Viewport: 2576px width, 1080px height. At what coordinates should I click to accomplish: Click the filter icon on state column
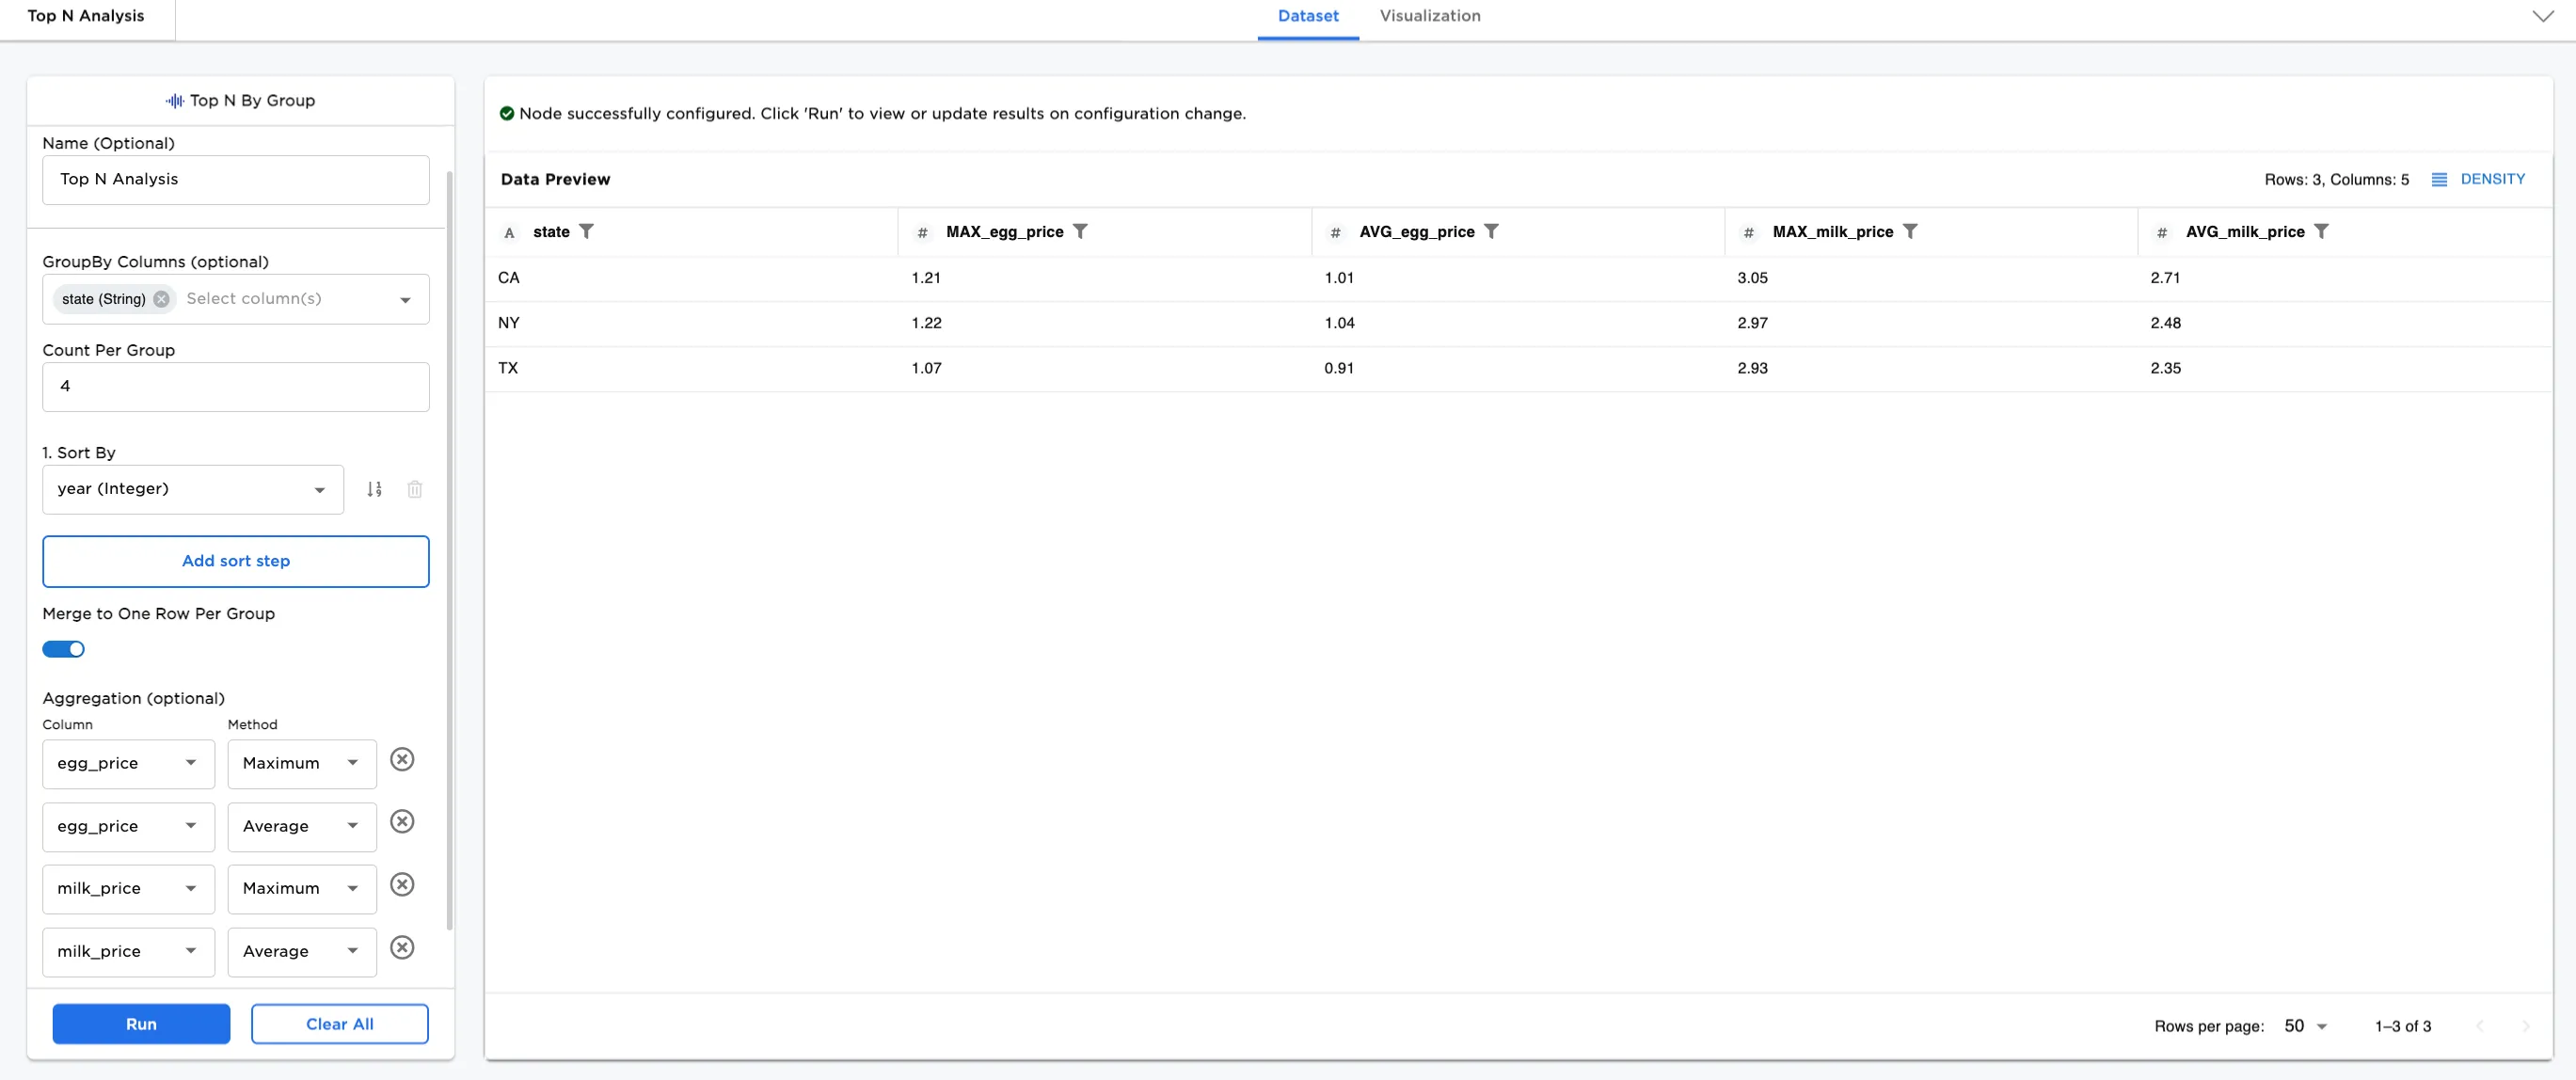(587, 231)
